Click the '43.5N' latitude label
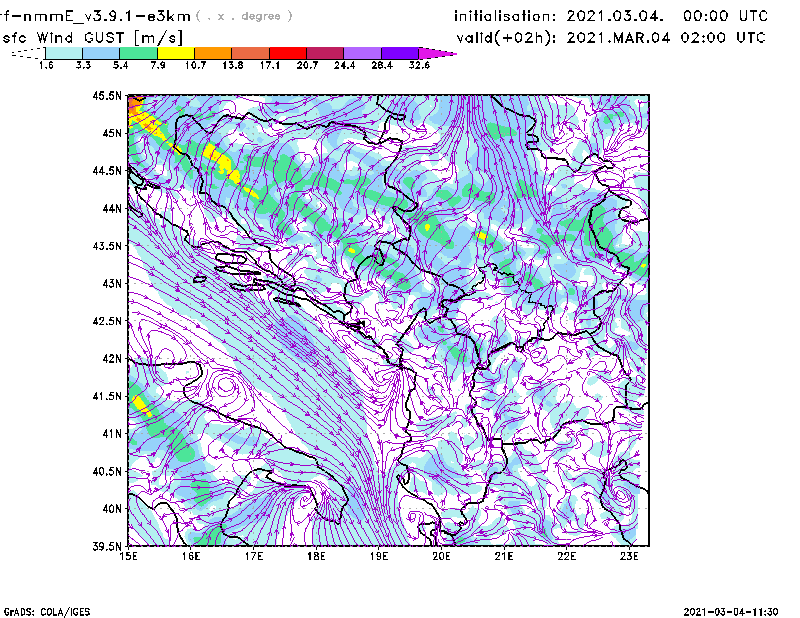The image size is (800, 618). (107, 245)
